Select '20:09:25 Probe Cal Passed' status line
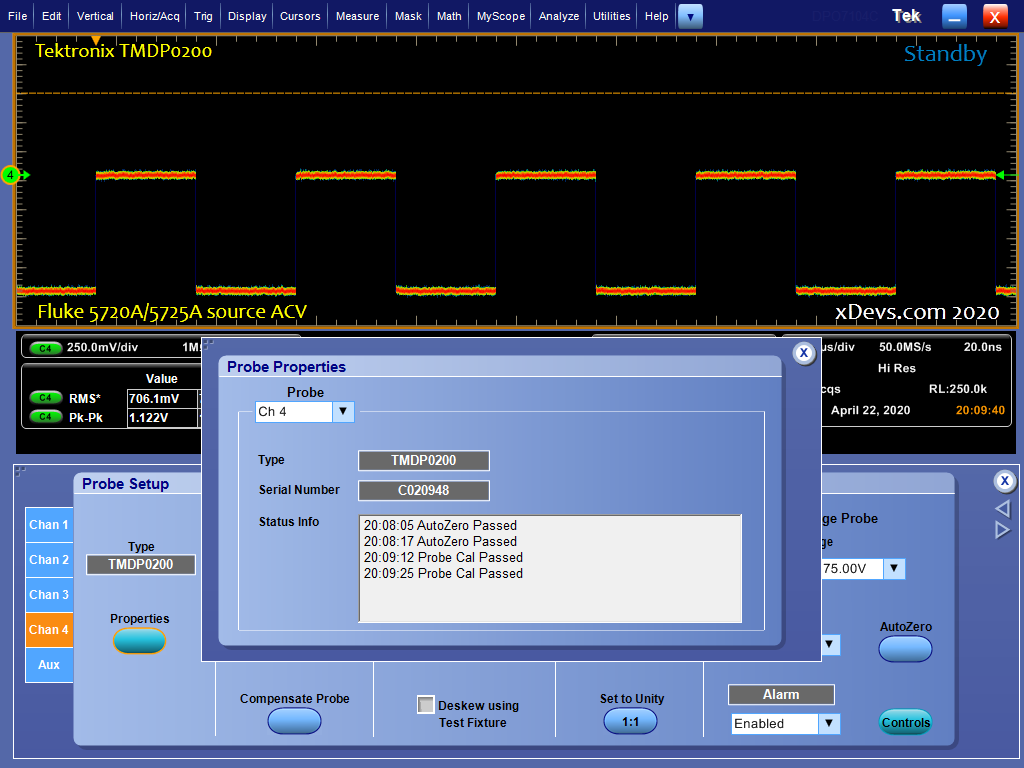 (x=443, y=573)
